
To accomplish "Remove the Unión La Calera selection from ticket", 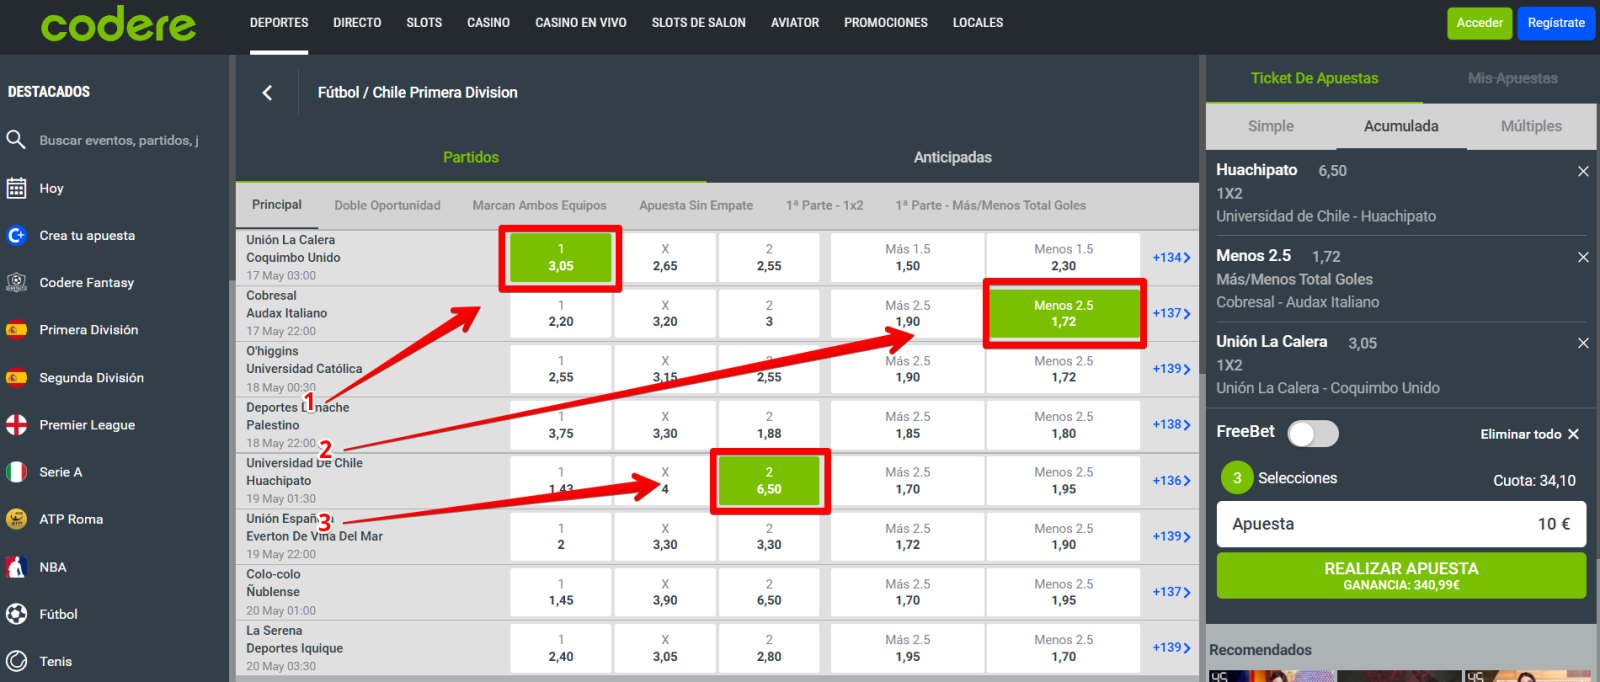I will [1583, 343].
